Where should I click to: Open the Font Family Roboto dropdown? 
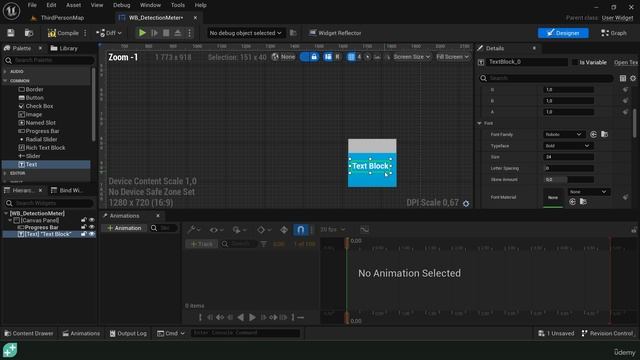click(563, 134)
